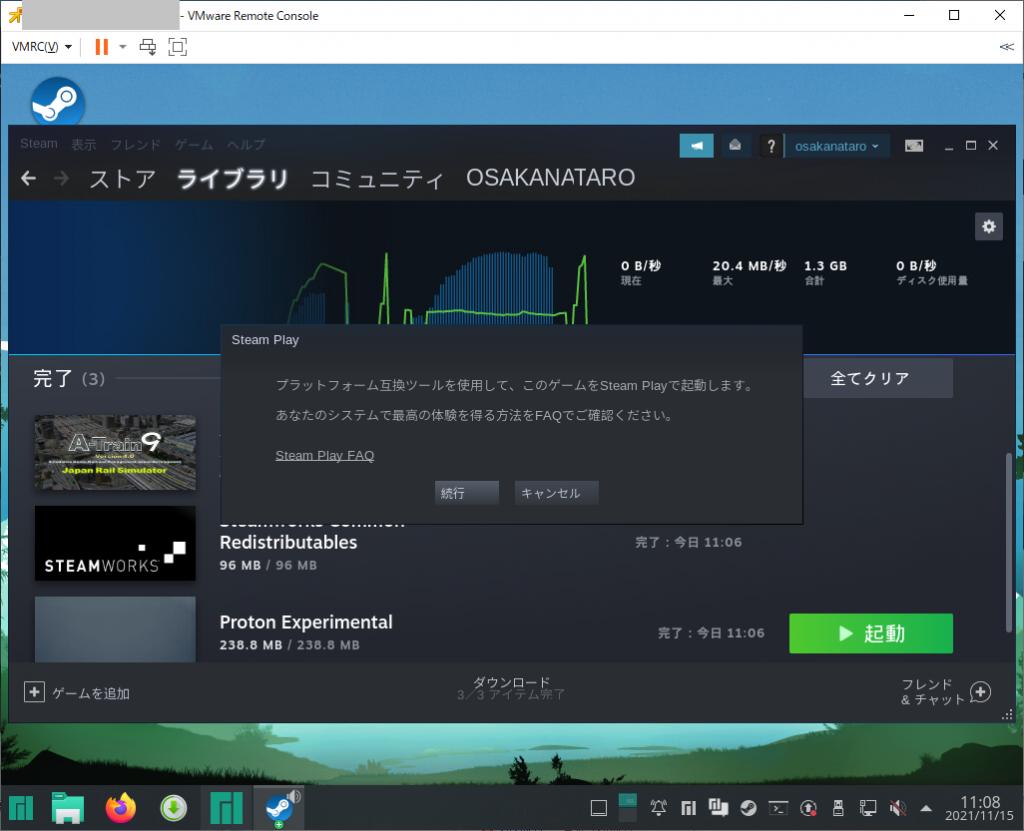Open the Steam Play FAQ link

(x=325, y=455)
